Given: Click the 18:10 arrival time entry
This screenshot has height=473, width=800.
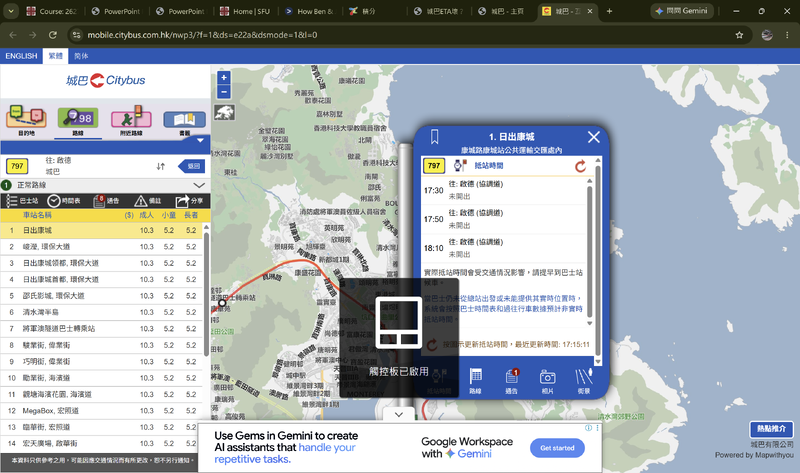Looking at the screenshot, I should (x=503, y=248).
